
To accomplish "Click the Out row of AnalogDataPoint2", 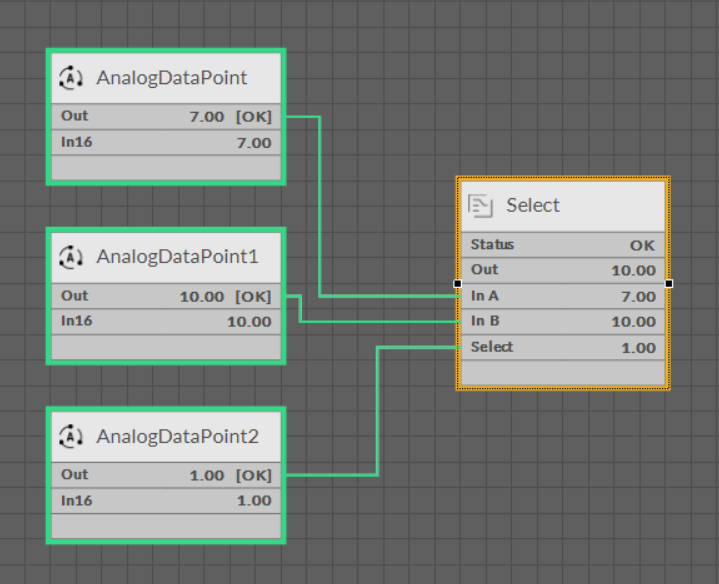I will [x=165, y=475].
